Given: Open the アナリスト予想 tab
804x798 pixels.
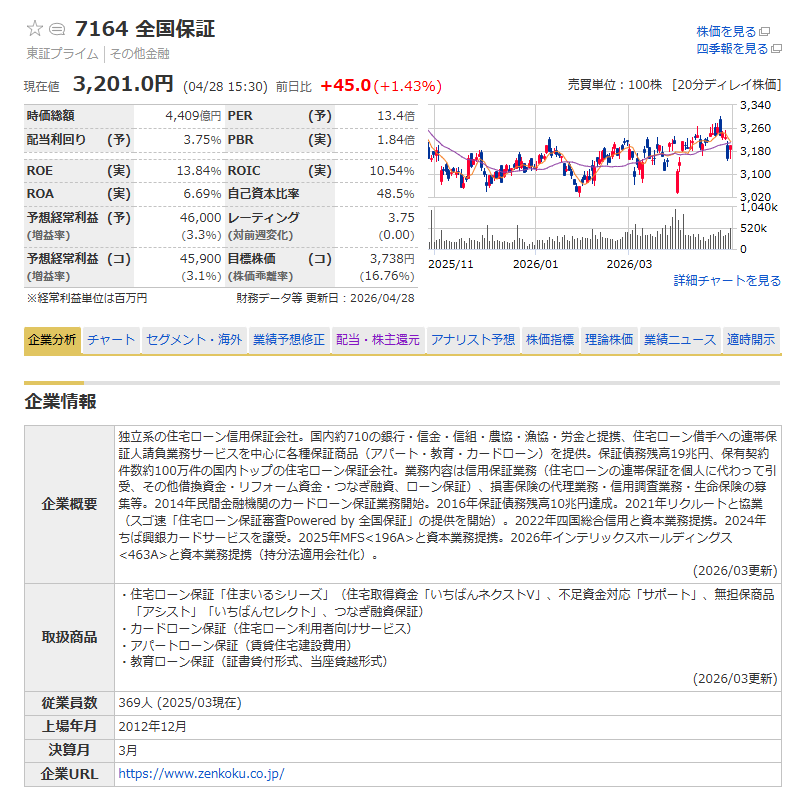Looking at the screenshot, I should [x=473, y=340].
